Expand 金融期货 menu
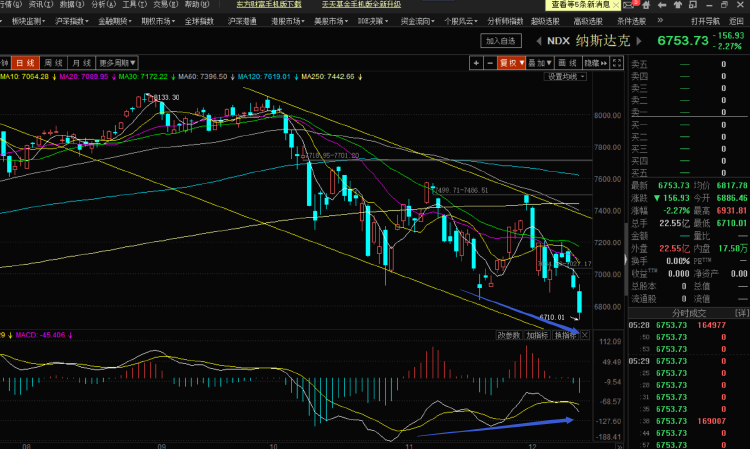This screenshot has height=449, width=750. [x=115, y=21]
